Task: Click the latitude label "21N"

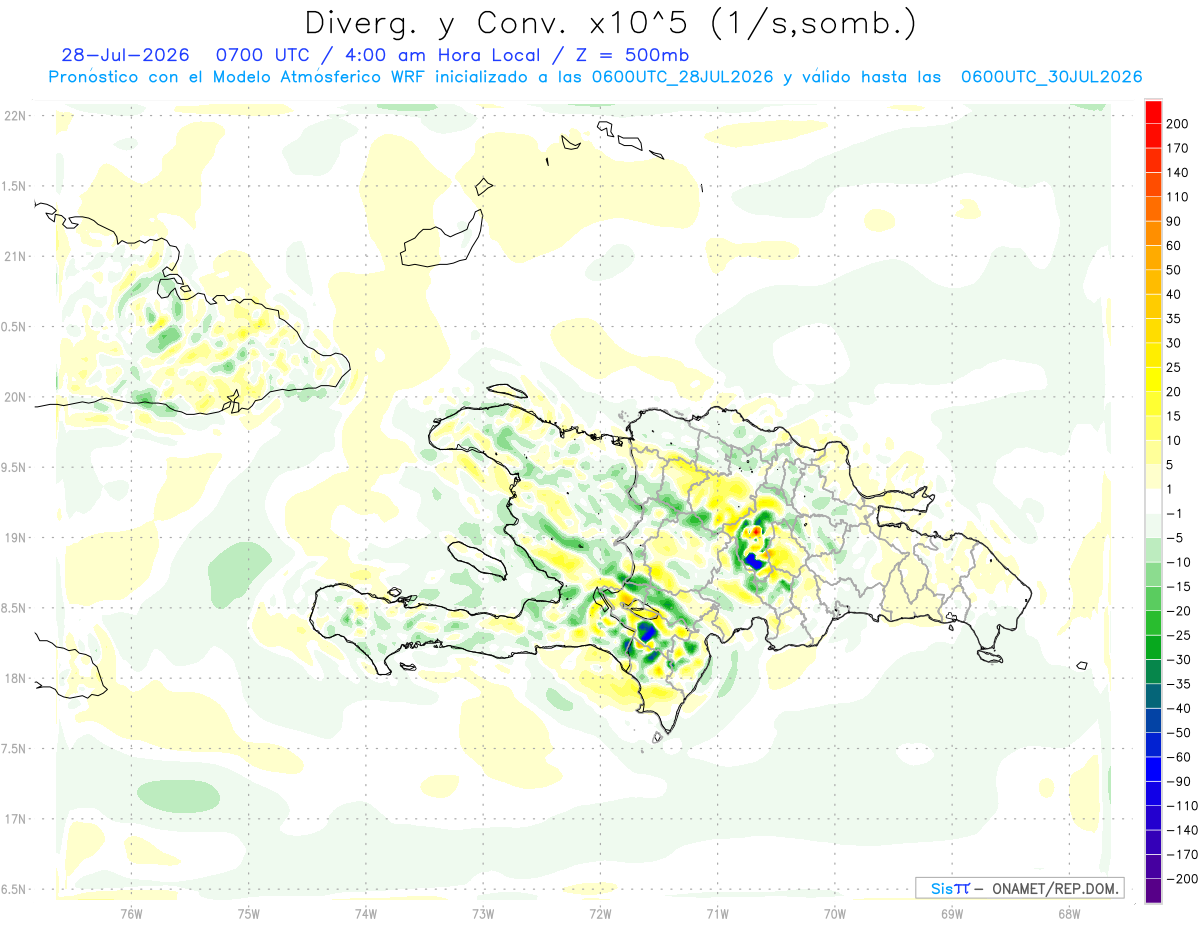Action: coord(17,256)
